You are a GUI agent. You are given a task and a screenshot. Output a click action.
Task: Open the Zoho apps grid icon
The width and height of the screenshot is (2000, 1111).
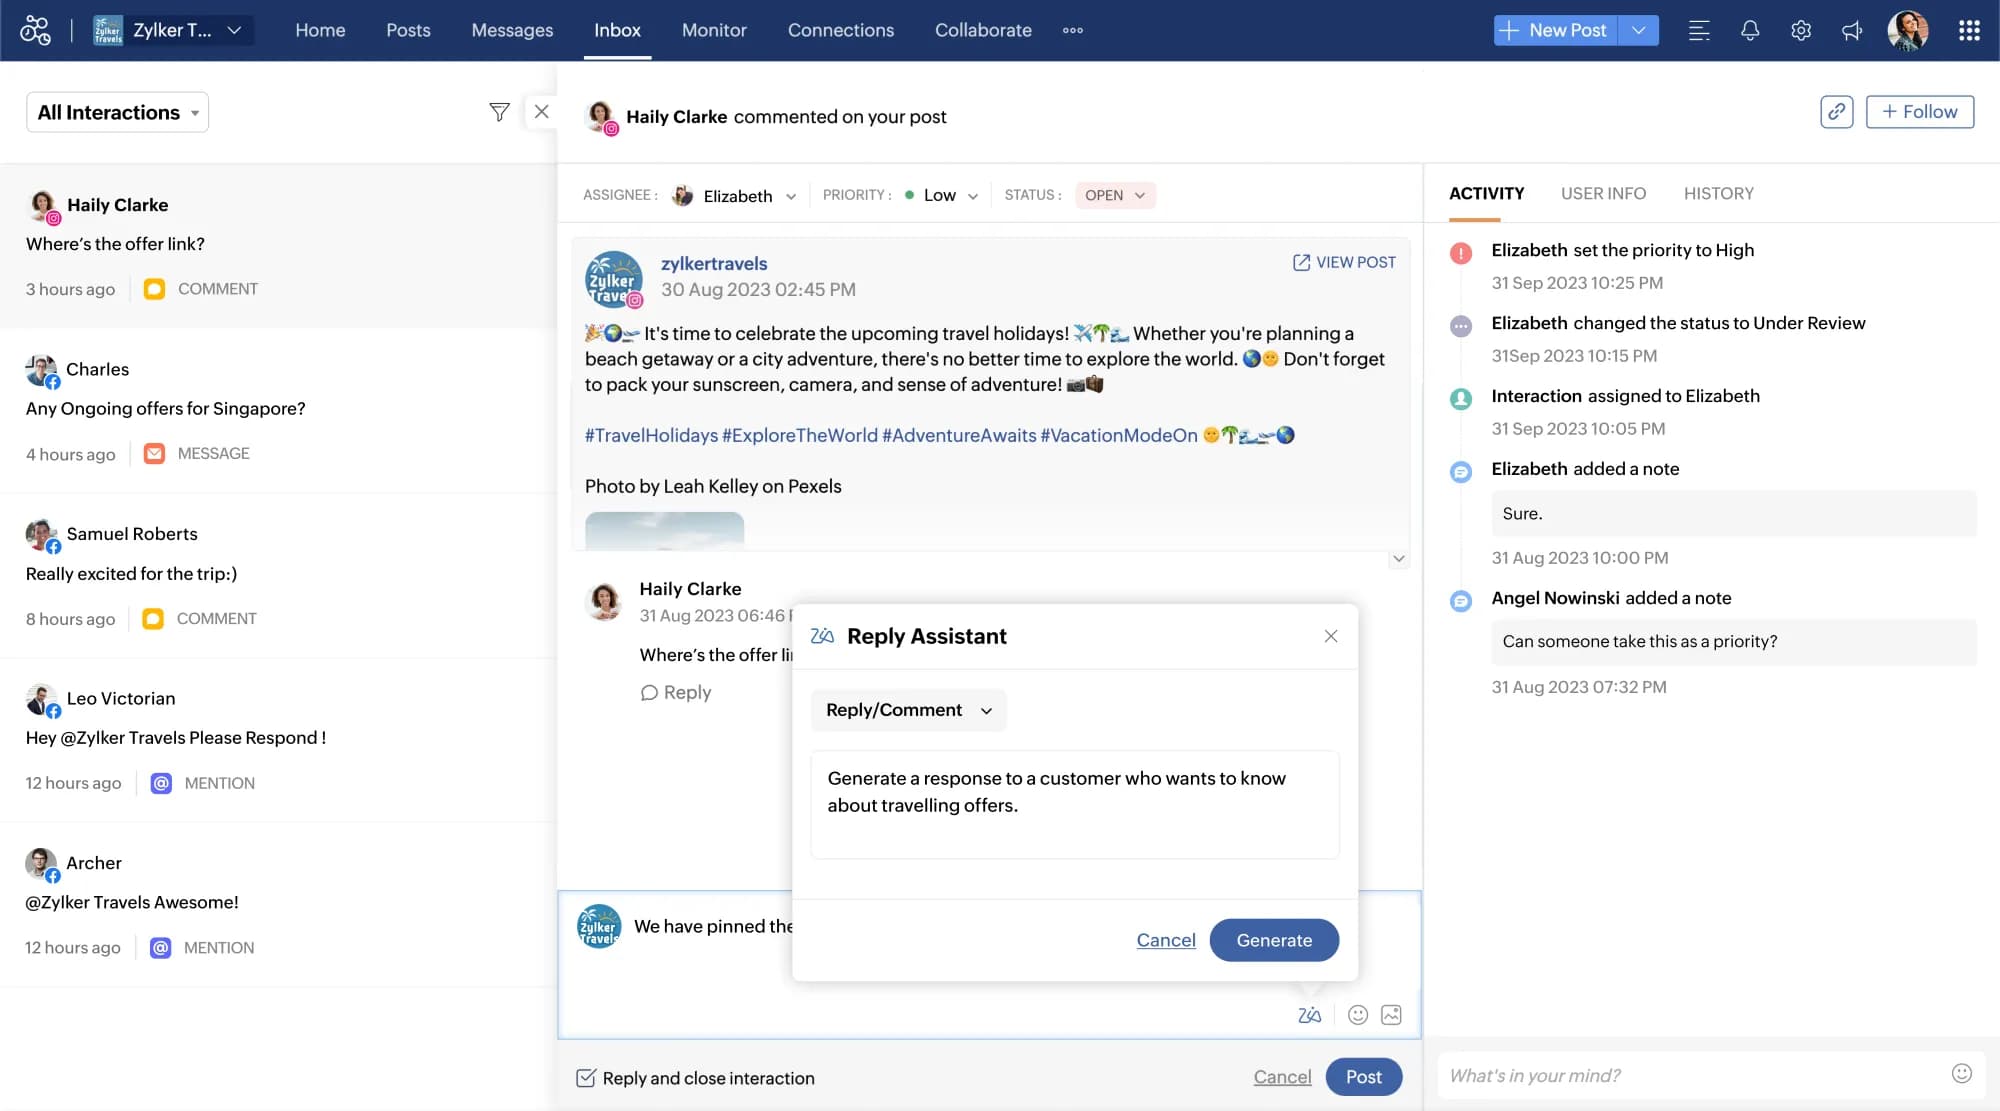[x=1969, y=30]
